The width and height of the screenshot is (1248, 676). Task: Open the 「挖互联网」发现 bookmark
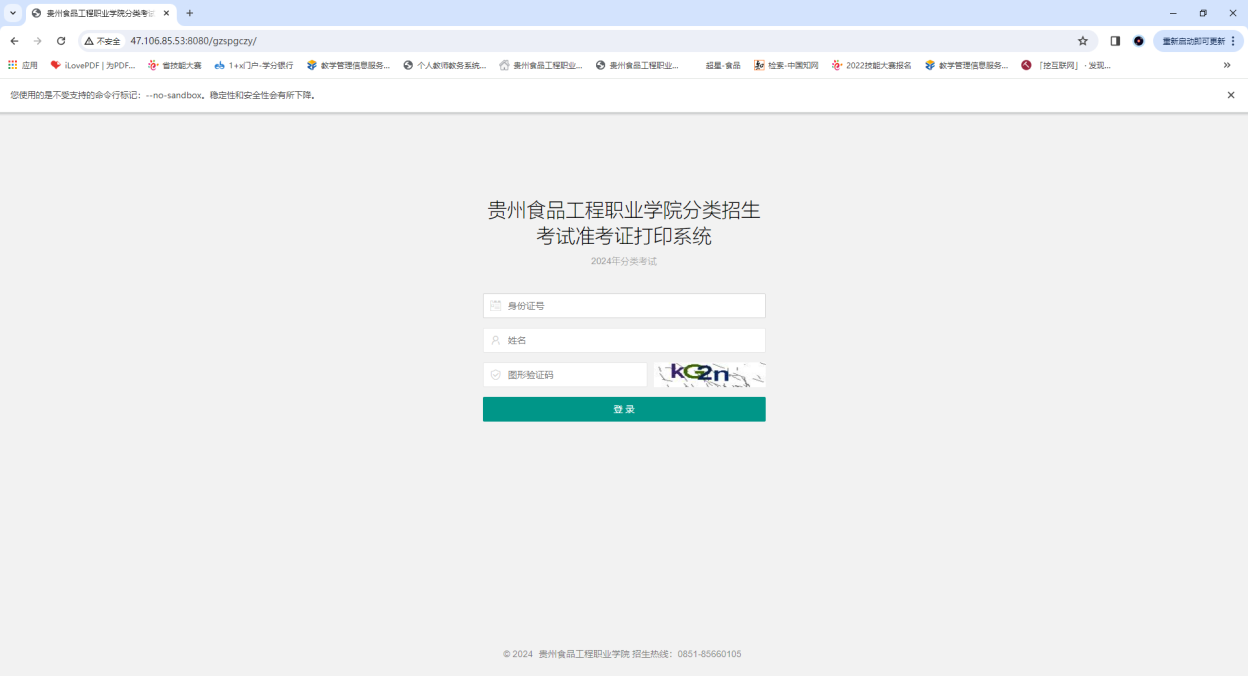coord(1065,65)
